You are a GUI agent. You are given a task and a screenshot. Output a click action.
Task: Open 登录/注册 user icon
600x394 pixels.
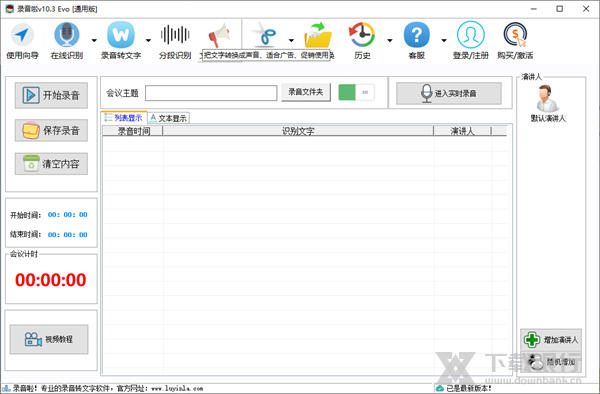click(x=471, y=35)
